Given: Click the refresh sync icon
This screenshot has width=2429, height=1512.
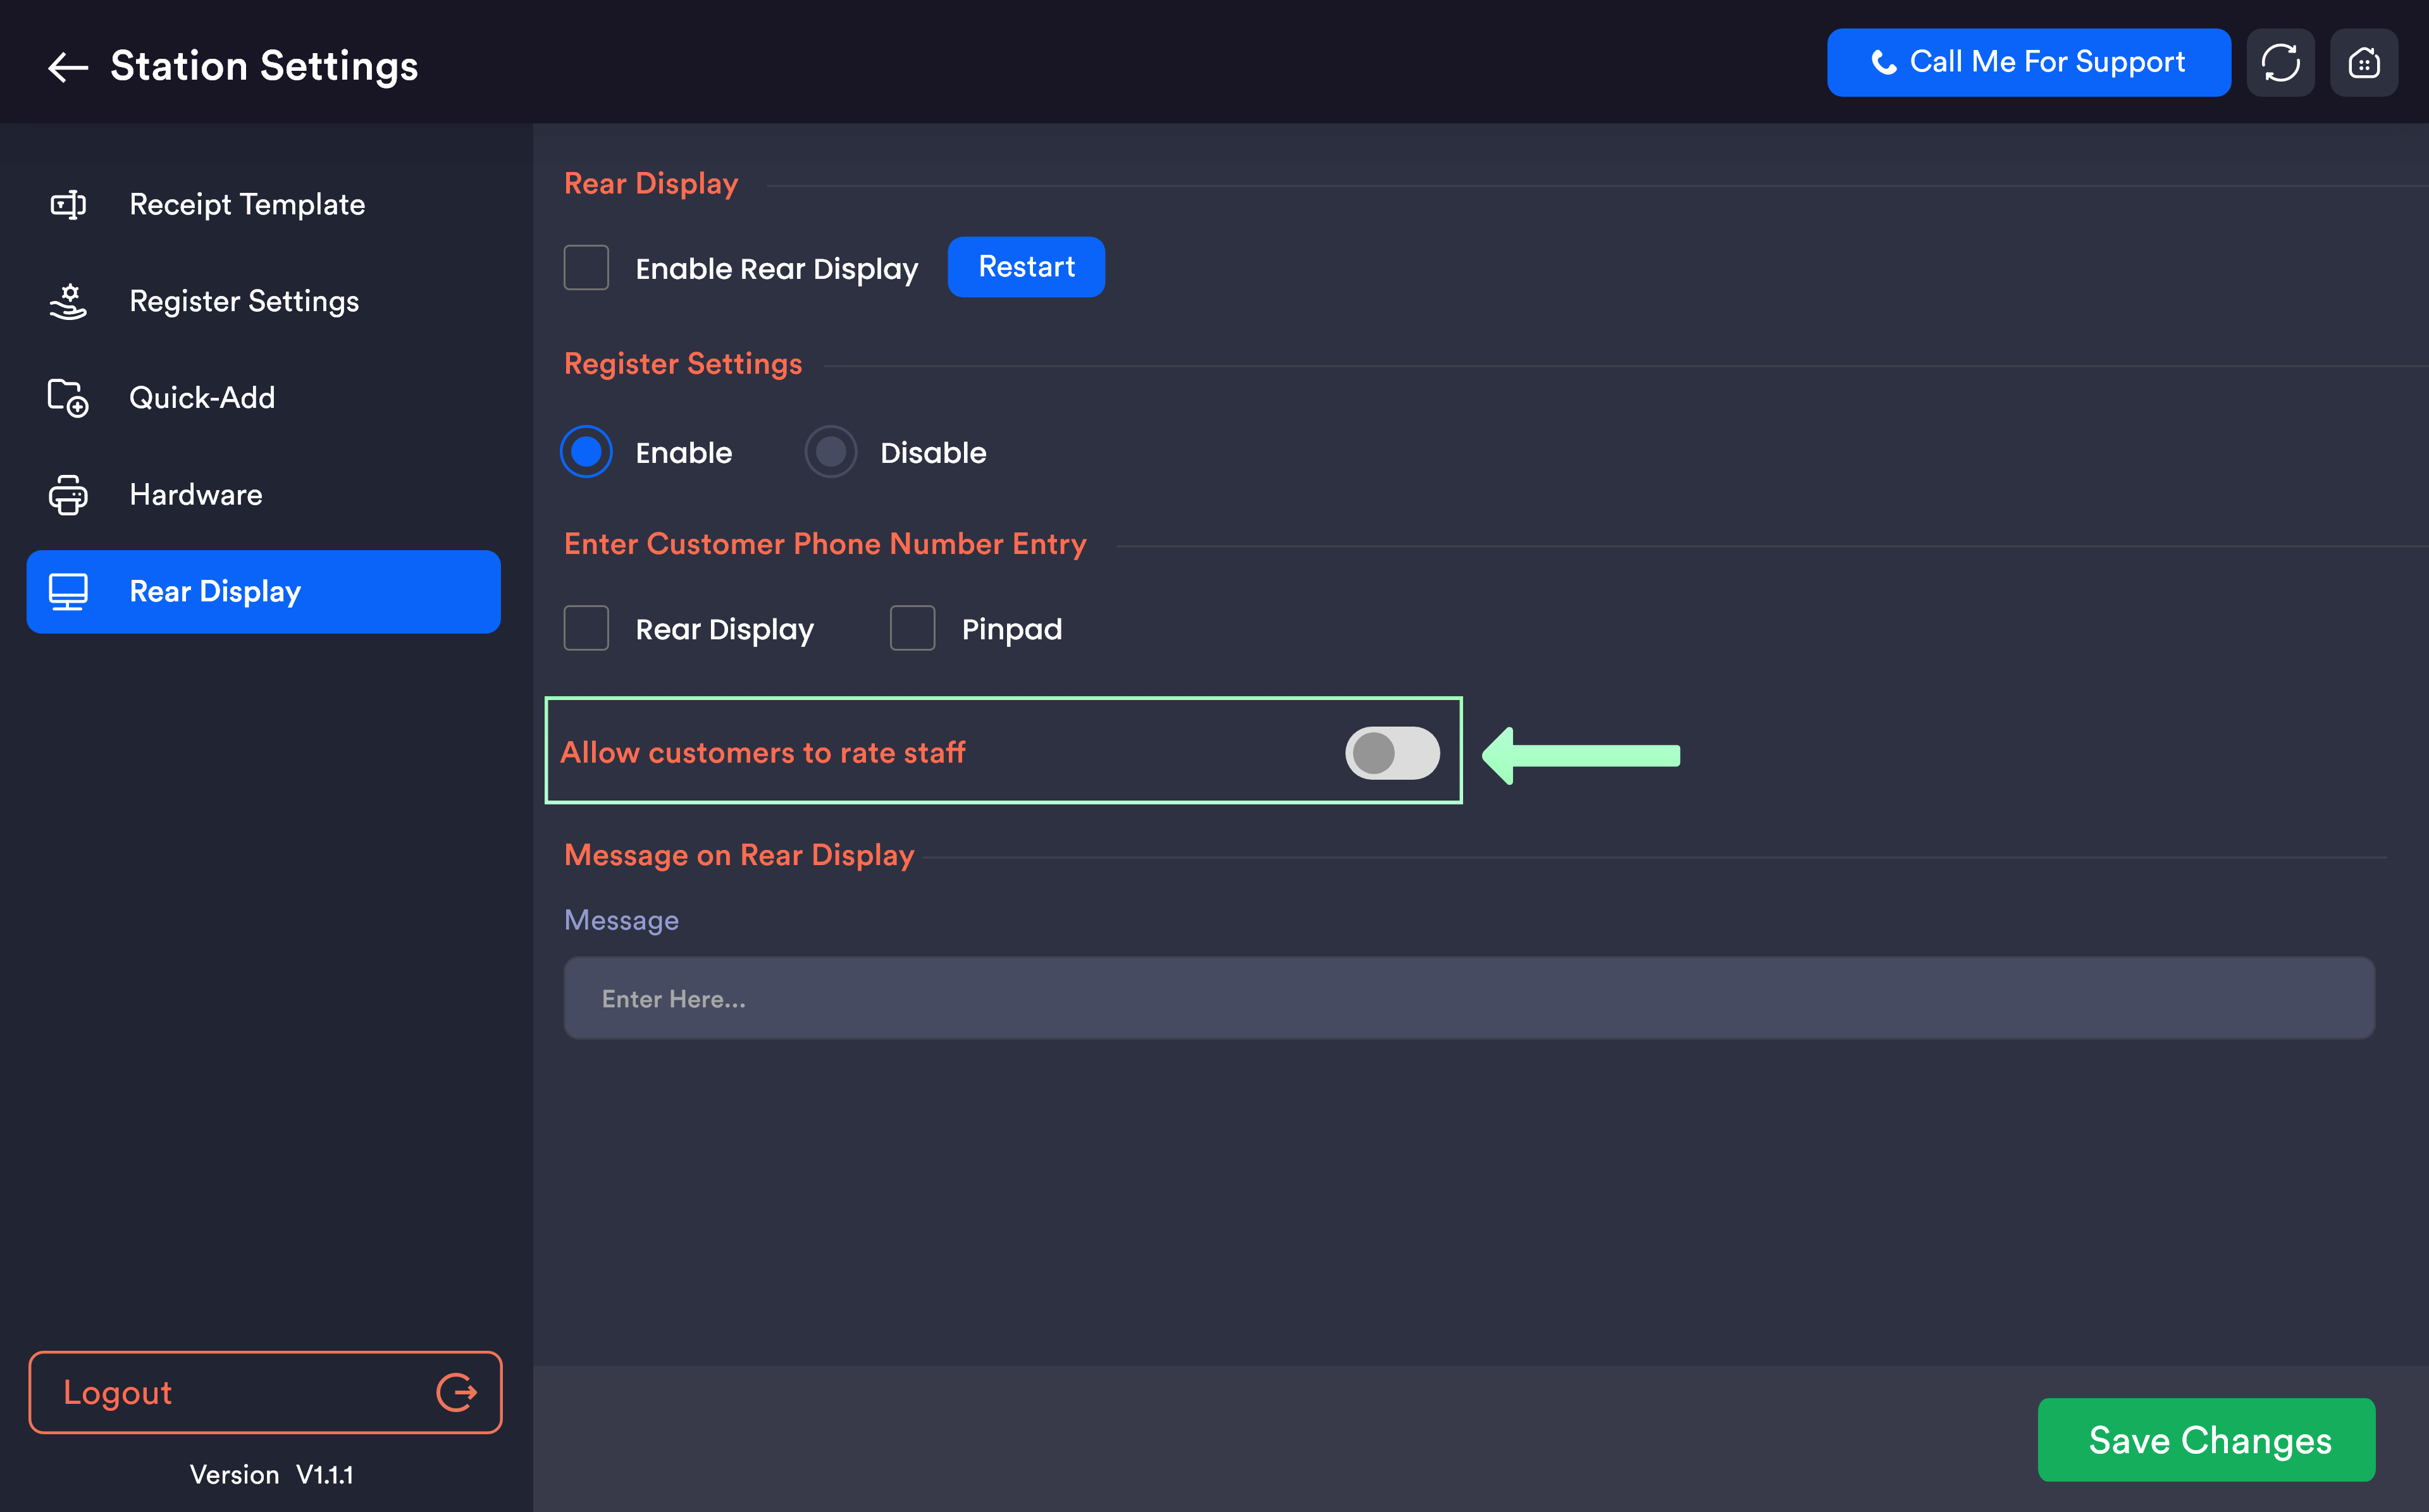Looking at the screenshot, I should point(2280,63).
